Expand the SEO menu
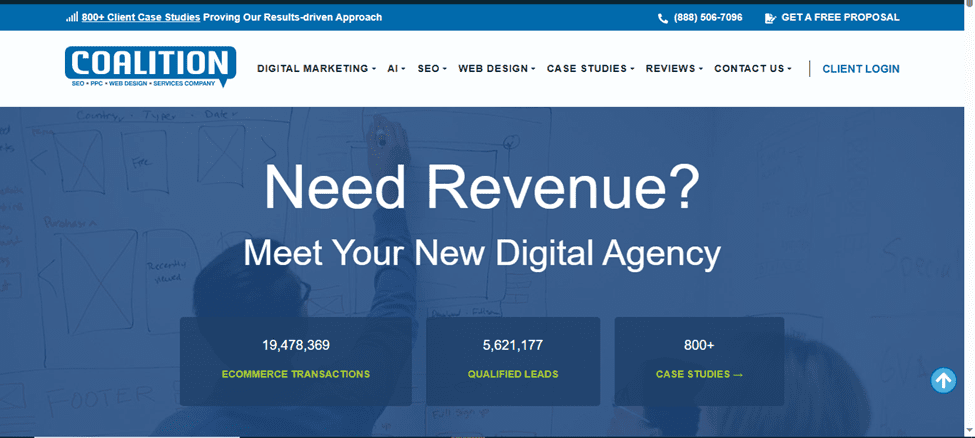975x438 pixels. (432, 69)
